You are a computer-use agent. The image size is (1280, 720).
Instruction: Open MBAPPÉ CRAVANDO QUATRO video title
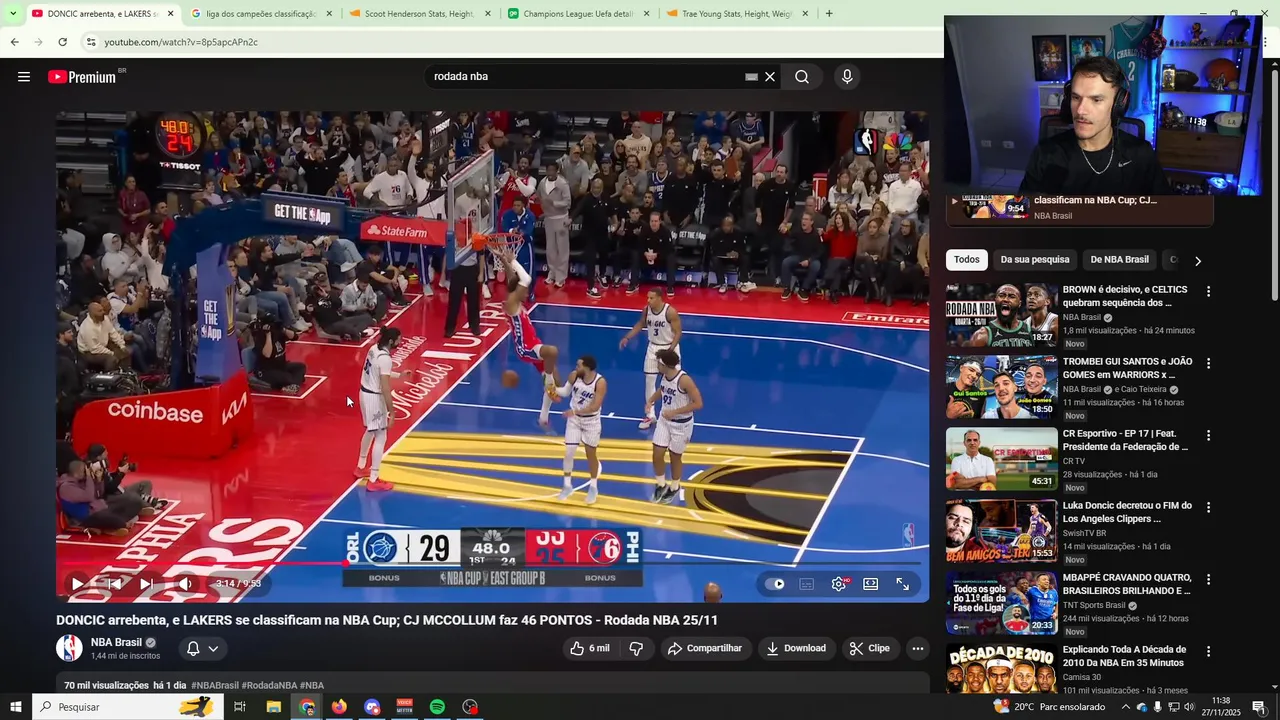pos(1127,584)
